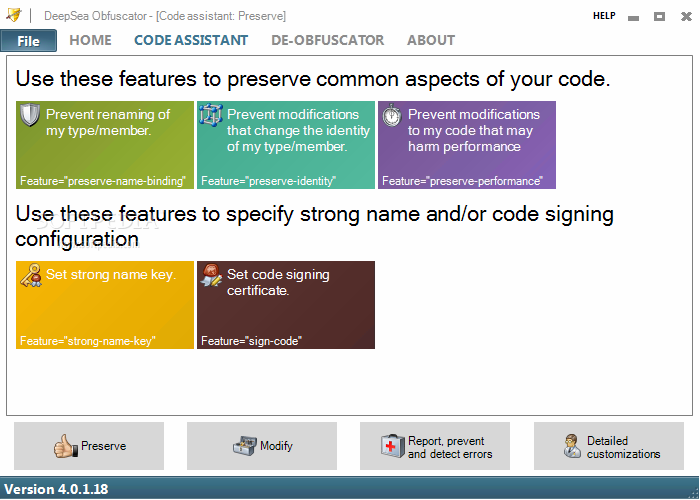Click the Detailed customizations label
This screenshot has height=500, width=700.
623,447
